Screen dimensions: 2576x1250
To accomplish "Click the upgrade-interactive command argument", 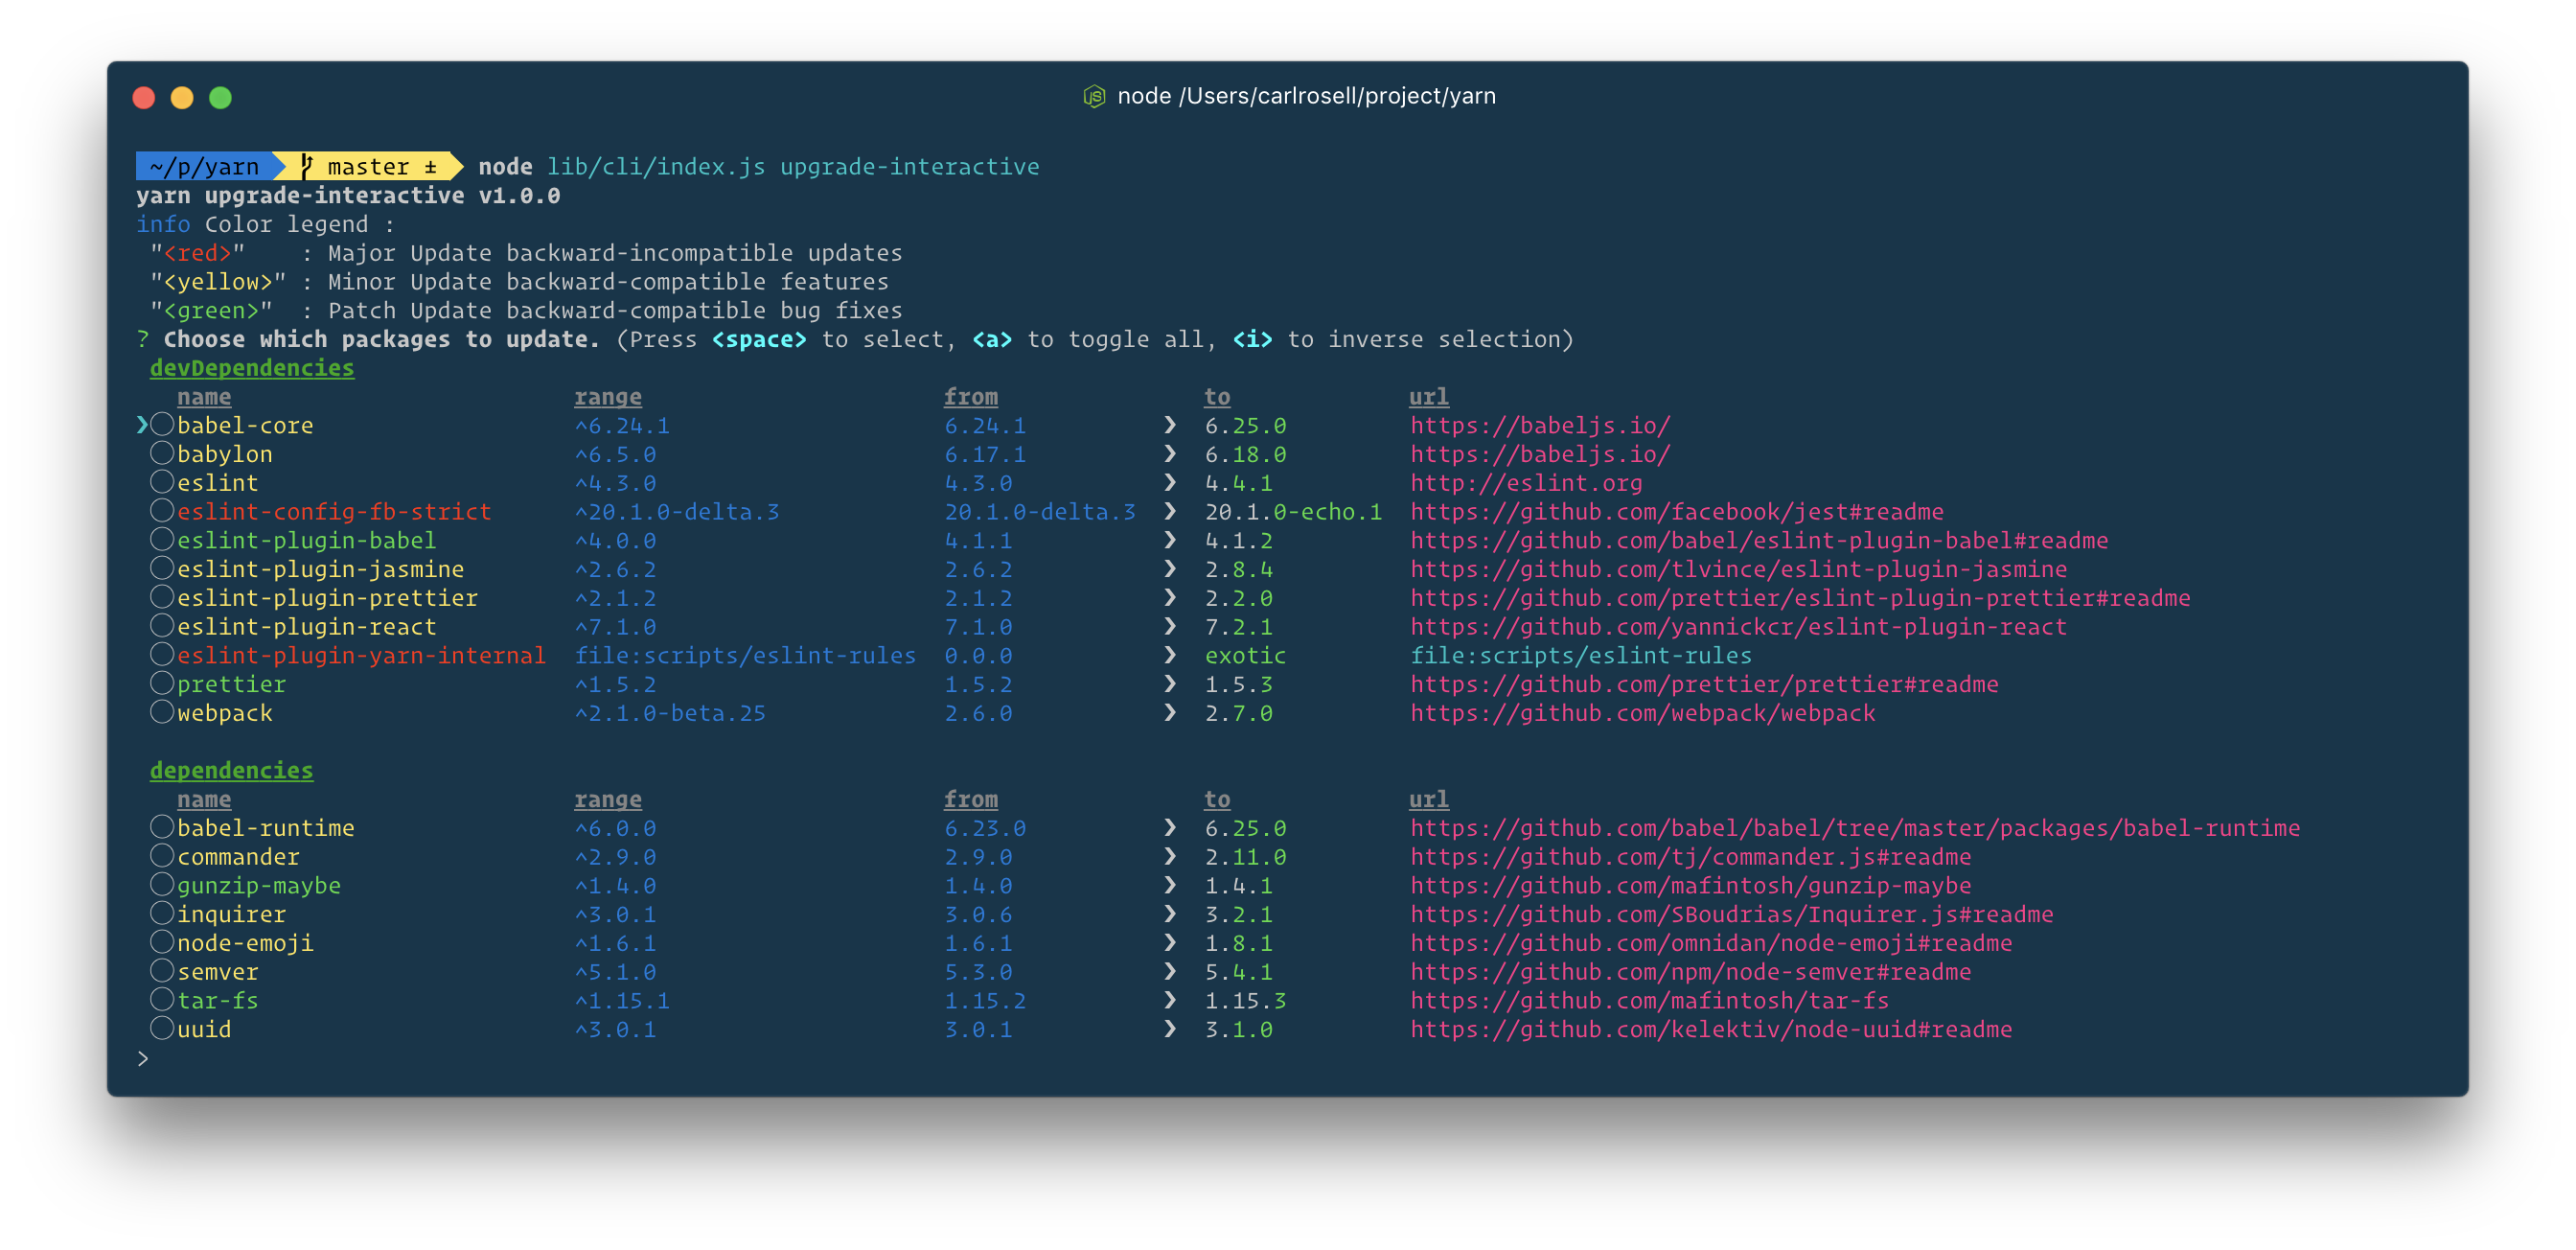I will (910, 167).
